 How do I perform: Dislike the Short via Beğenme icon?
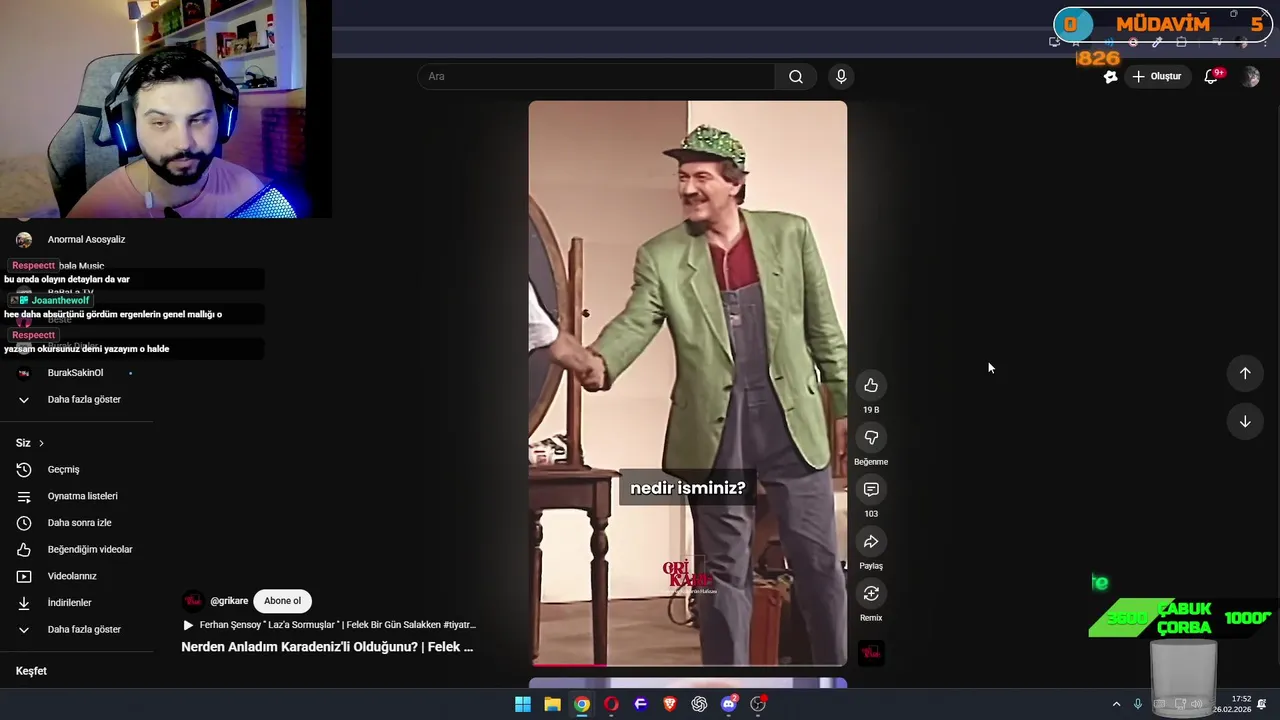click(871, 437)
